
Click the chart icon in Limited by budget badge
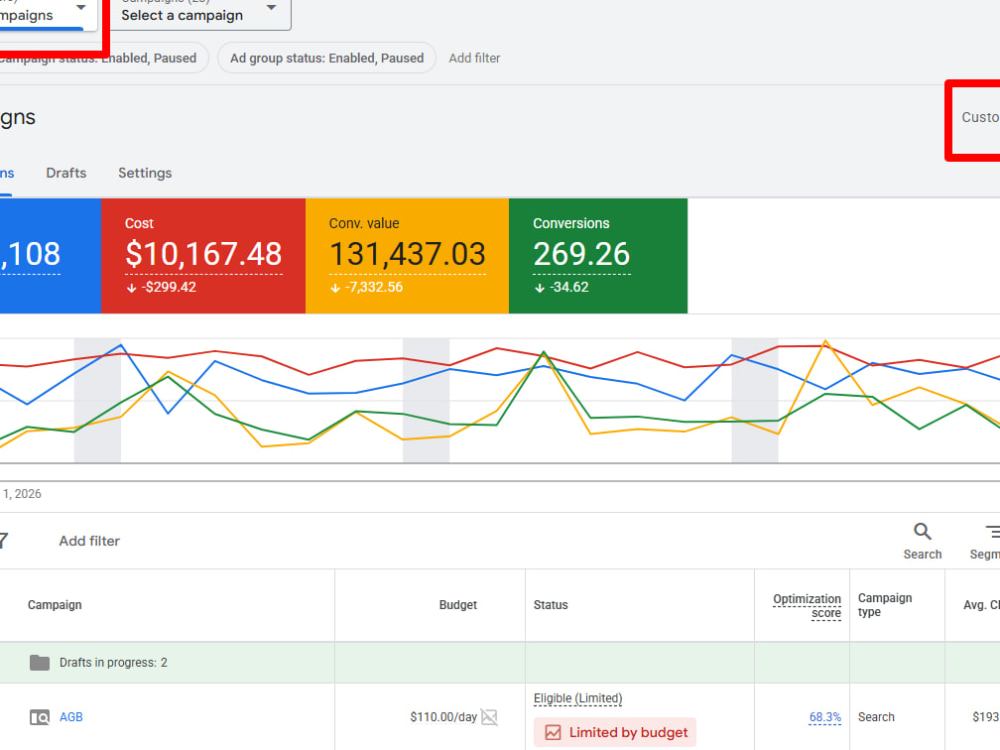click(x=553, y=732)
